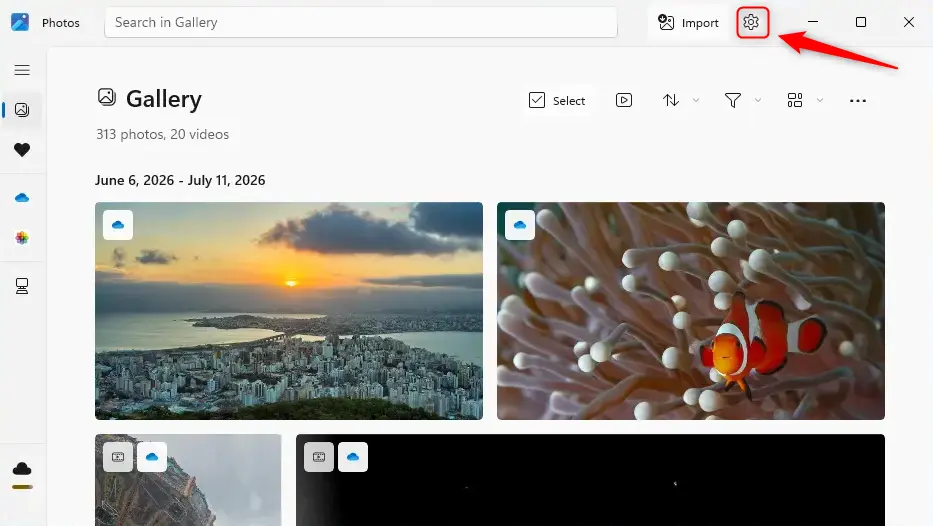The image size is (933, 526).
Task: Minimize the Photos window
Action: tap(813, 22)
